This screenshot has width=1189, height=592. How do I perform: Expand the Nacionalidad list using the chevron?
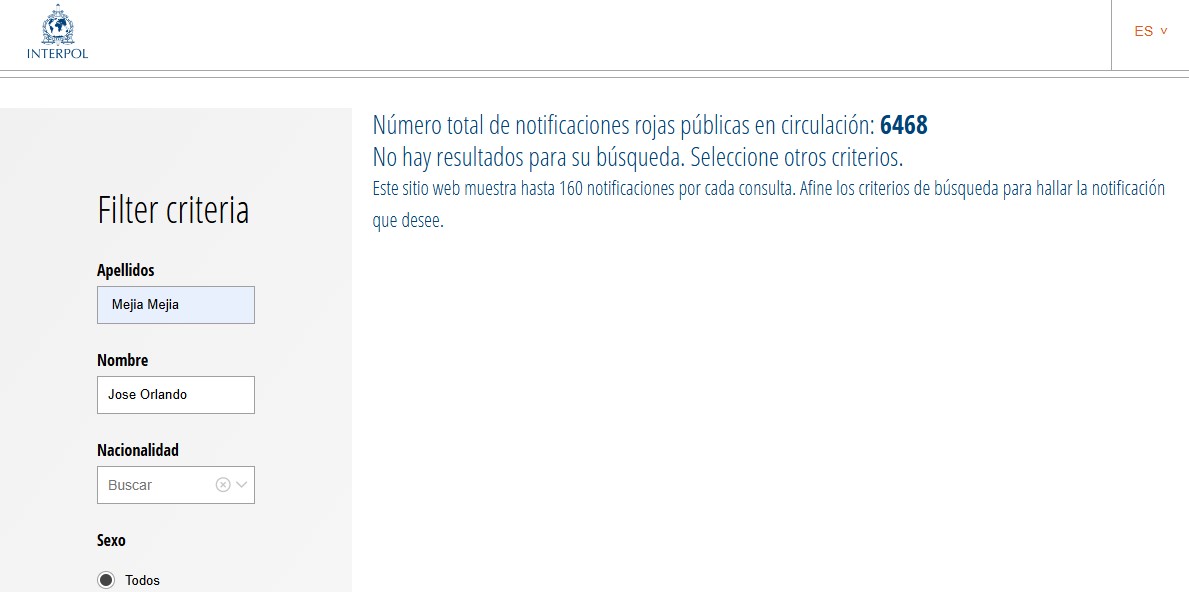coord(242,485)
